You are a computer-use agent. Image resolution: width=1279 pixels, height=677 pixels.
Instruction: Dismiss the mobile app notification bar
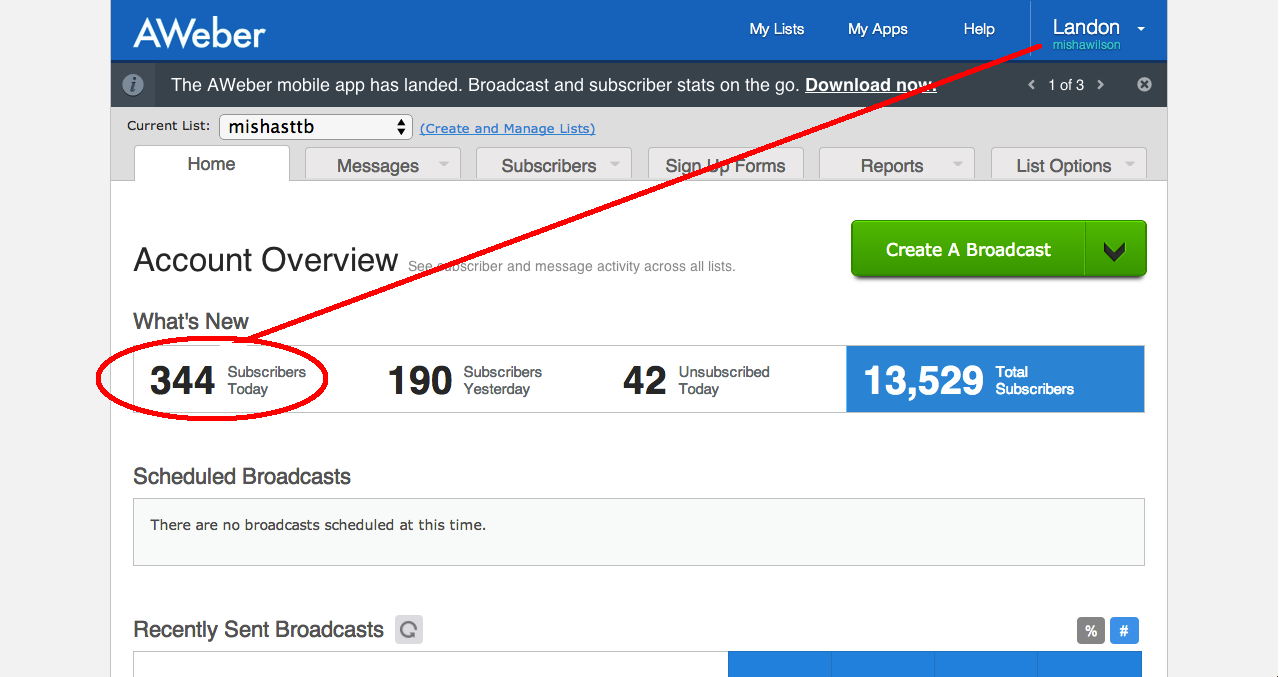click(x=1145, y=85)
